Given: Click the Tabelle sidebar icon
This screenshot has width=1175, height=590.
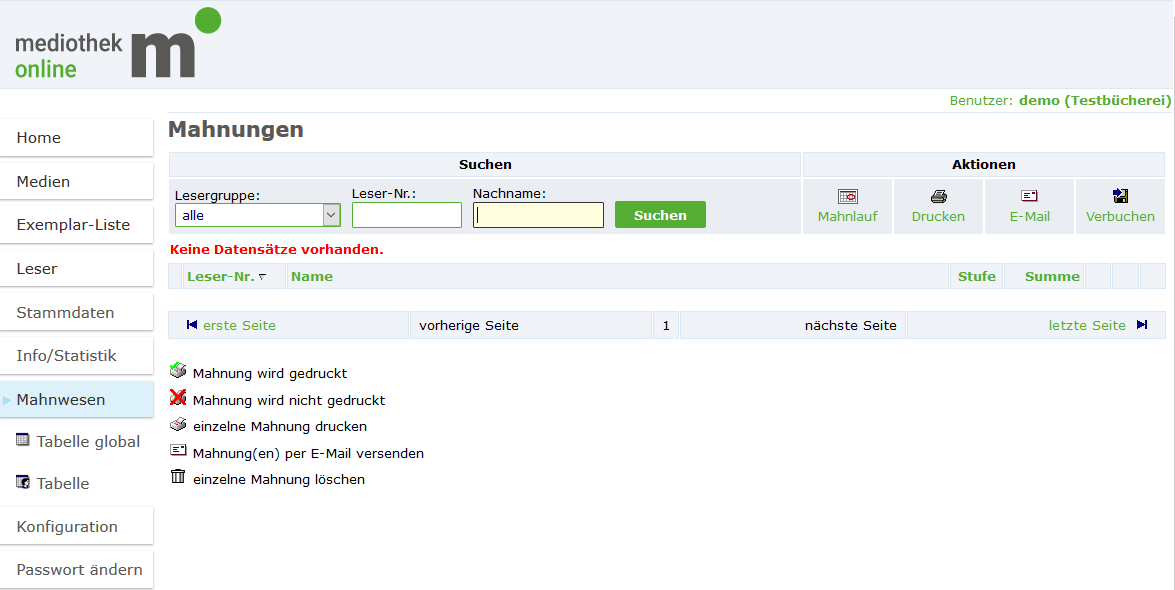Looking at the screenshot, I should point(23,482).
